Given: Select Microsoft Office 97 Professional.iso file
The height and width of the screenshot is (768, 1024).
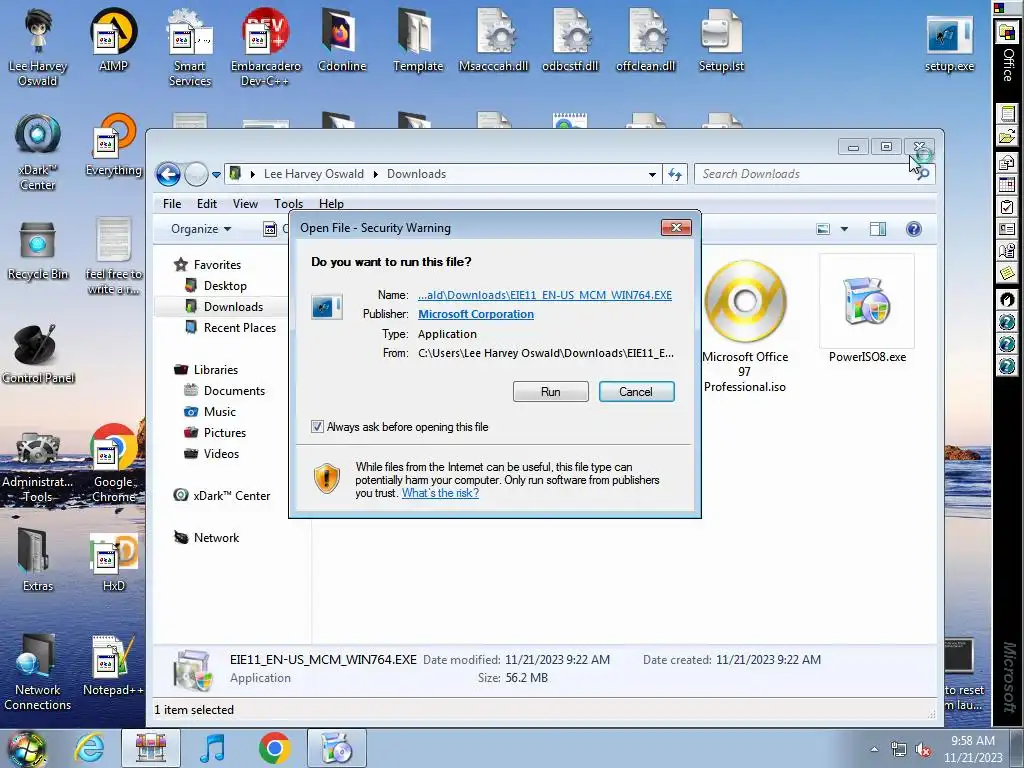Looking at the screenshot, I should coord(745,327).
